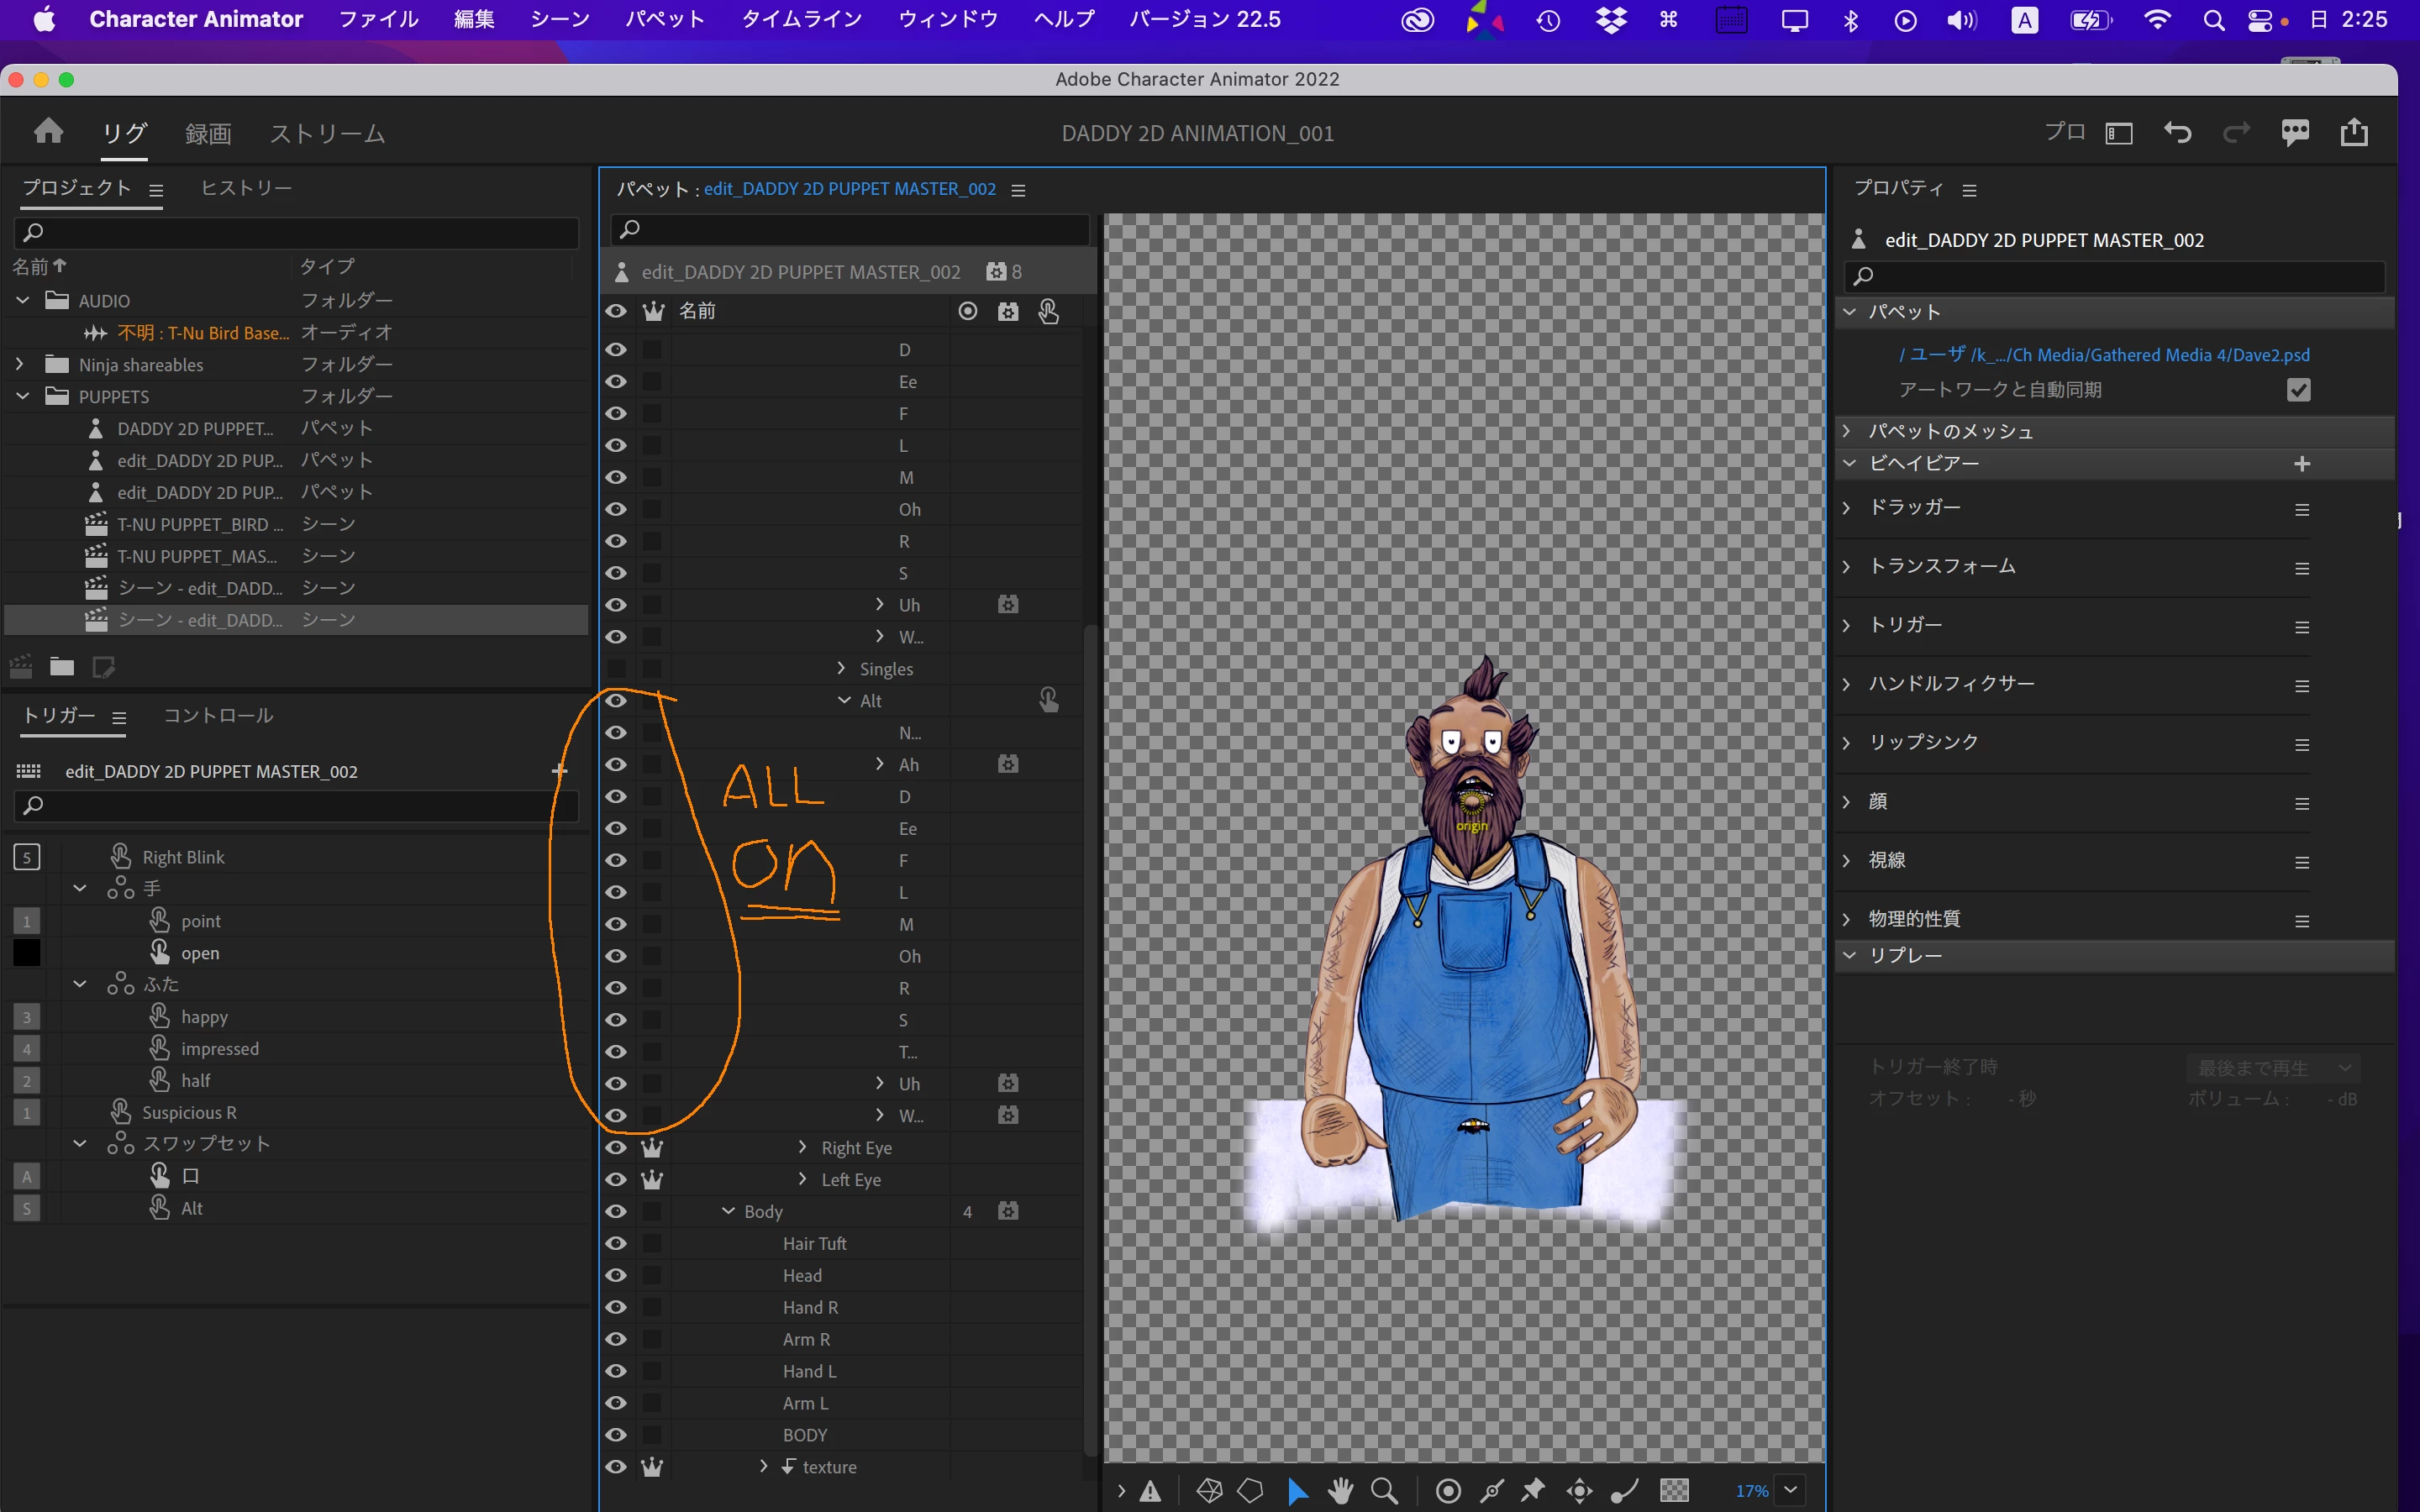Collapse the Body layer group
Viewport: 2420px width, 1512px height.
tap(728, 1211)
